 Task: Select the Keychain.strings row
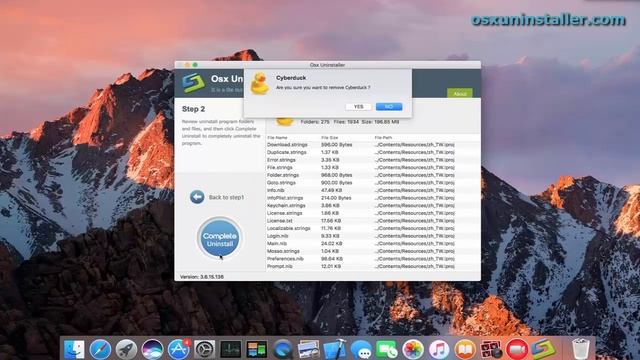tap(373, 206)
